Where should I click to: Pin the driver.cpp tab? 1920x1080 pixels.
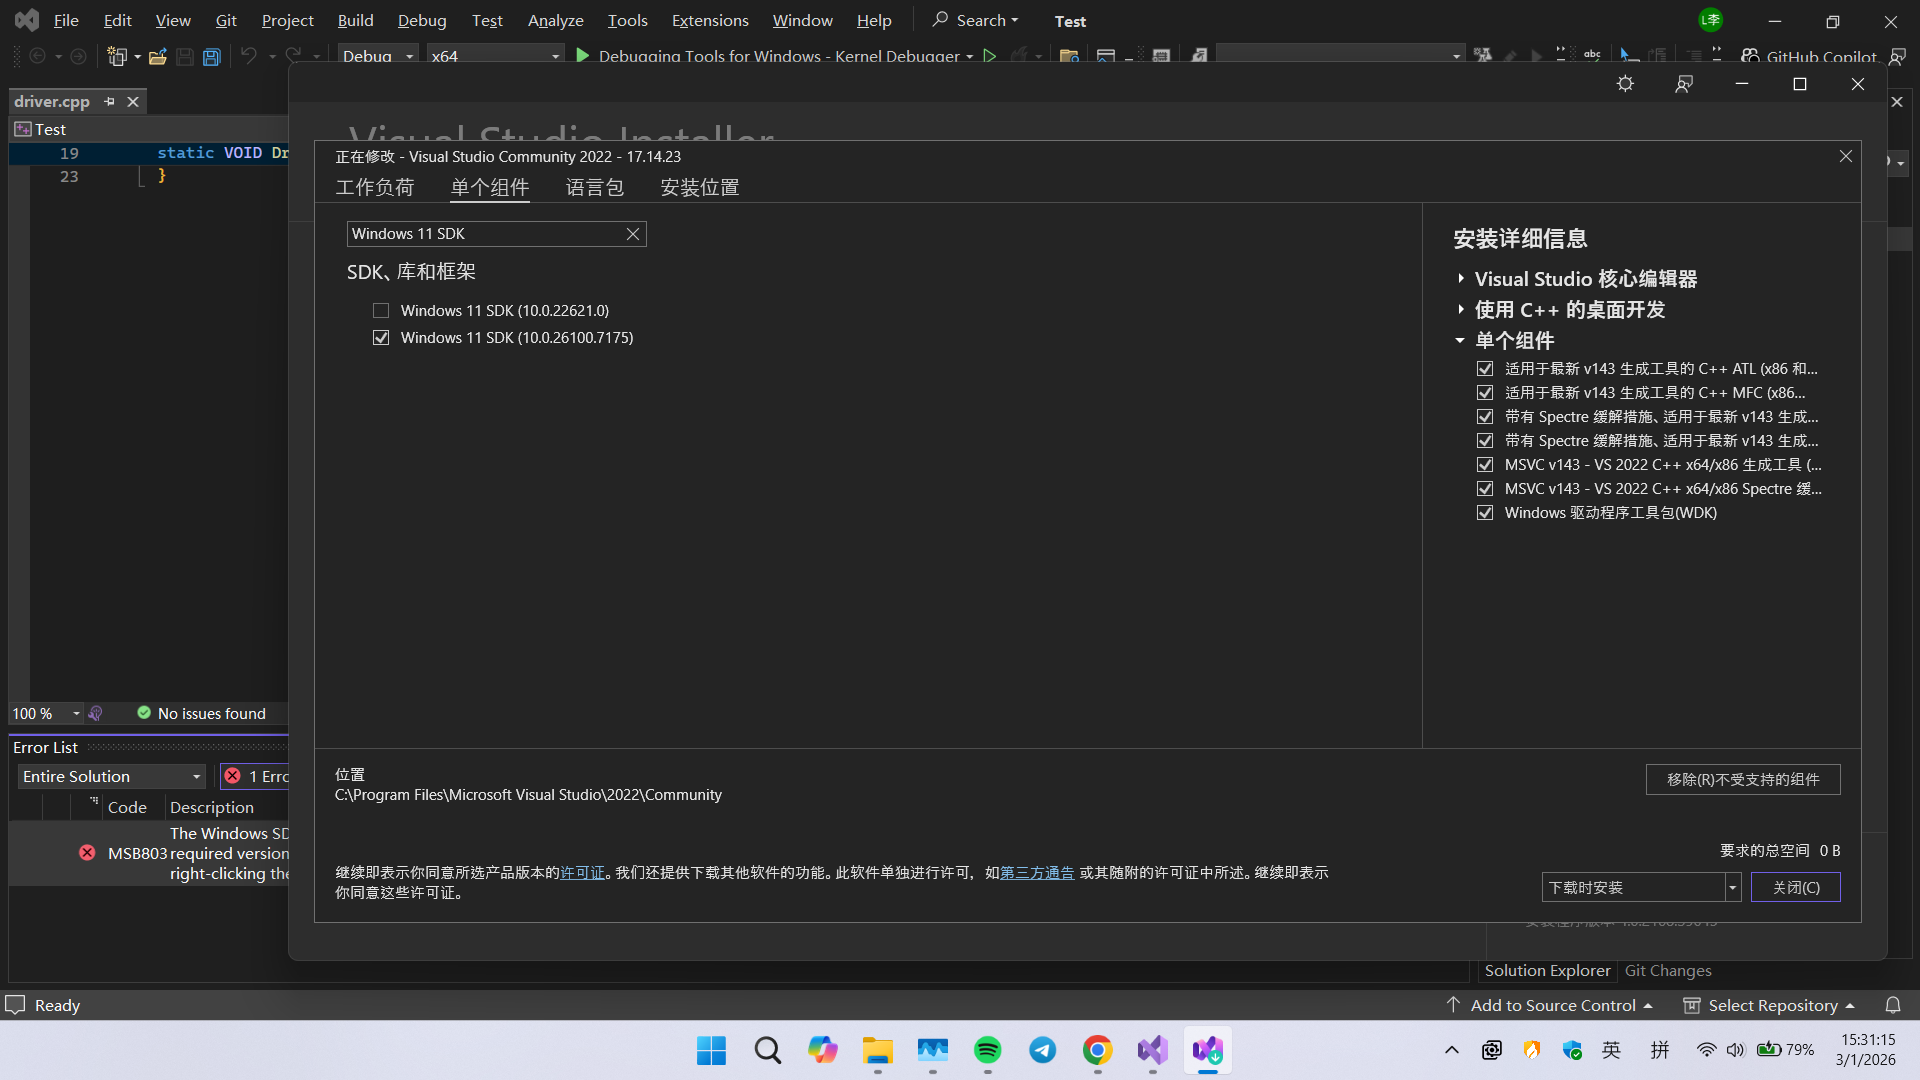[x=110, y=101]
